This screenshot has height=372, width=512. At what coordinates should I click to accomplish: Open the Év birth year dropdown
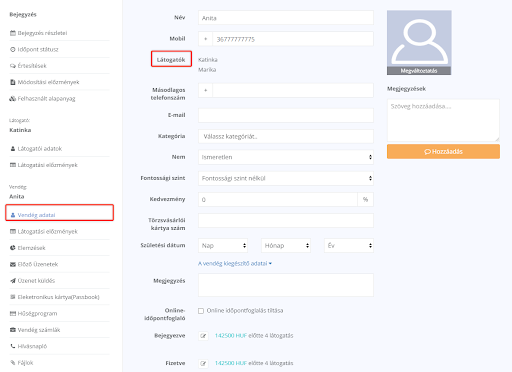click(349, 246)
